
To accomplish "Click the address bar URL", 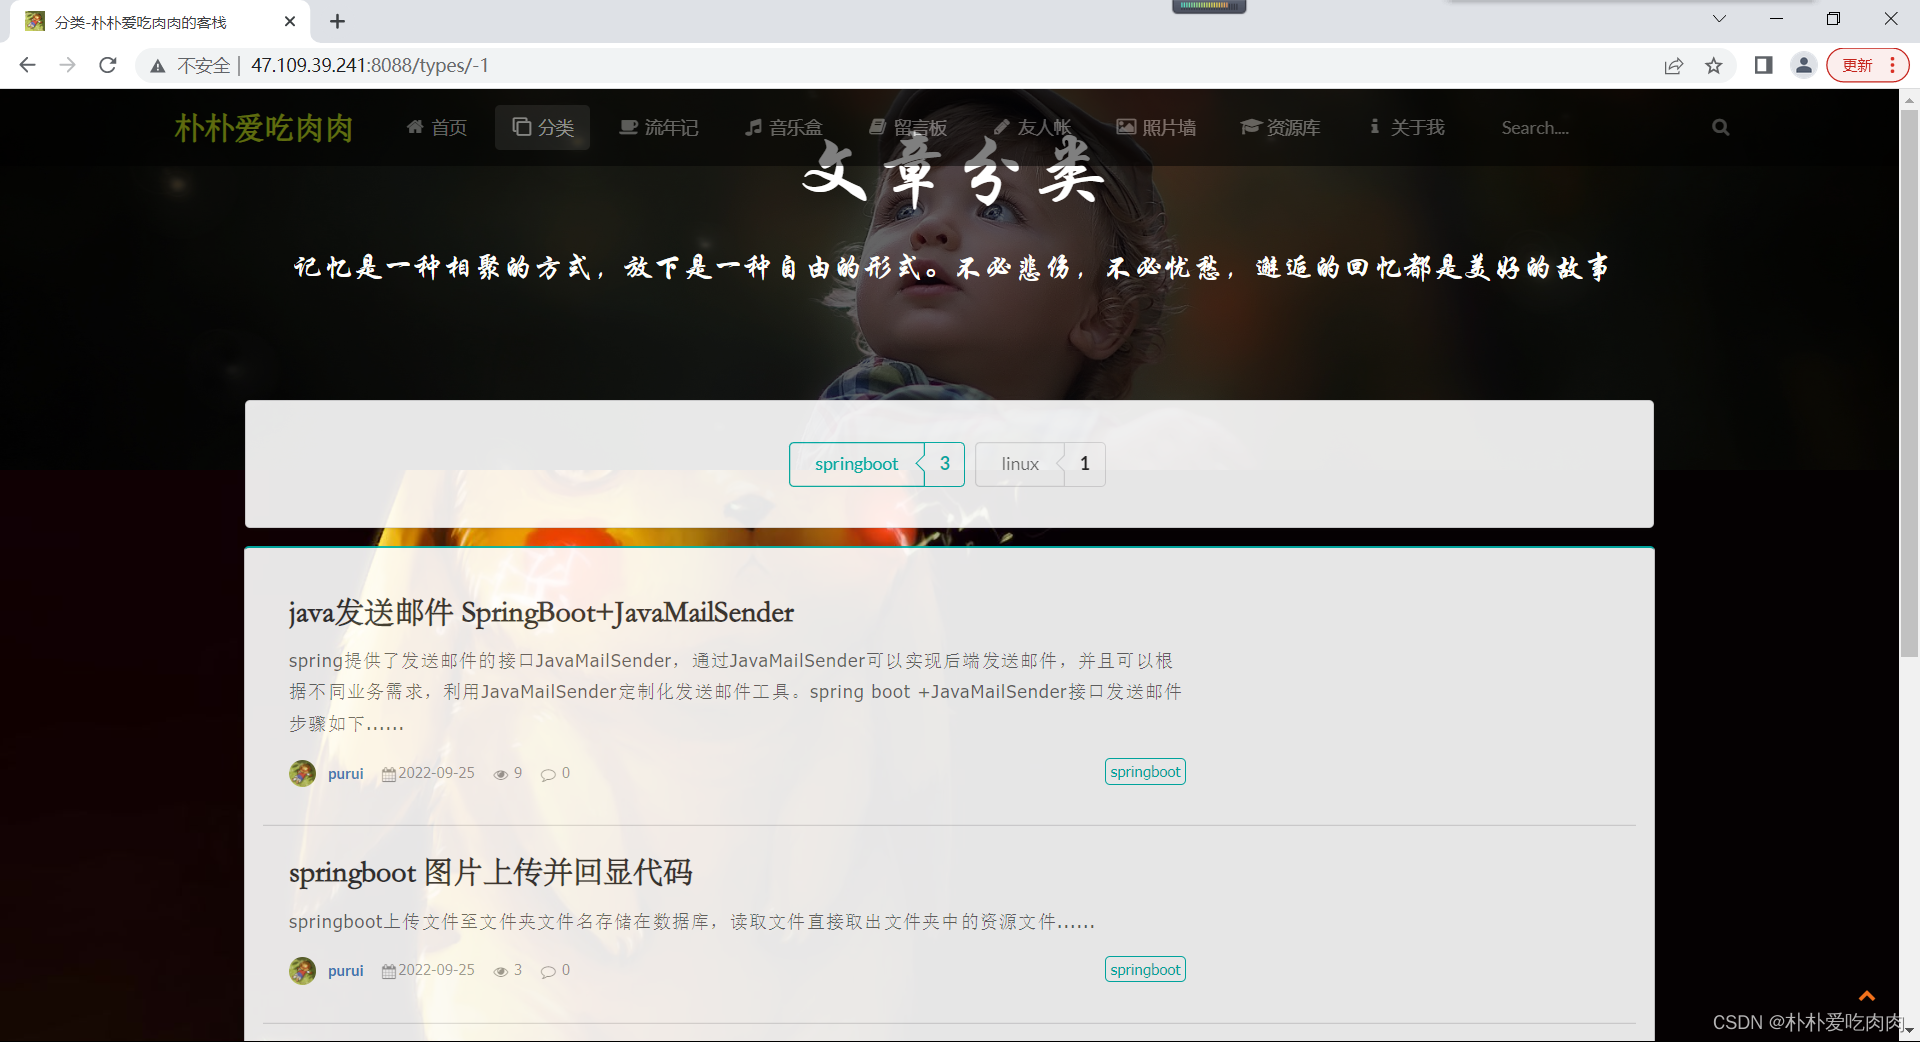I will [x=370, y=65].
